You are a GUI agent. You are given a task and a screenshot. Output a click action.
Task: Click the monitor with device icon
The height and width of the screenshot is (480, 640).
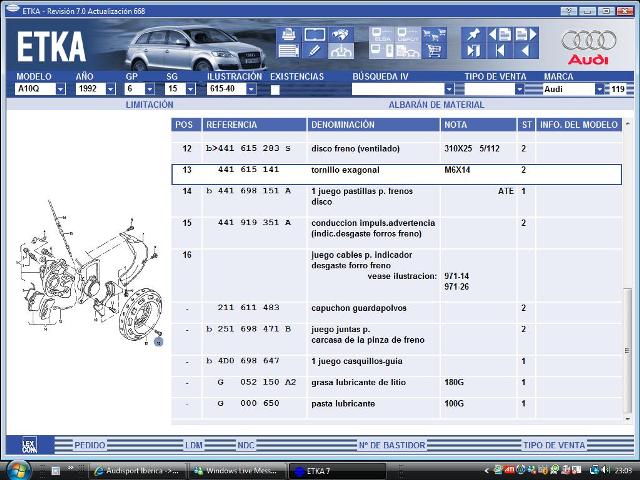point(382,51)
